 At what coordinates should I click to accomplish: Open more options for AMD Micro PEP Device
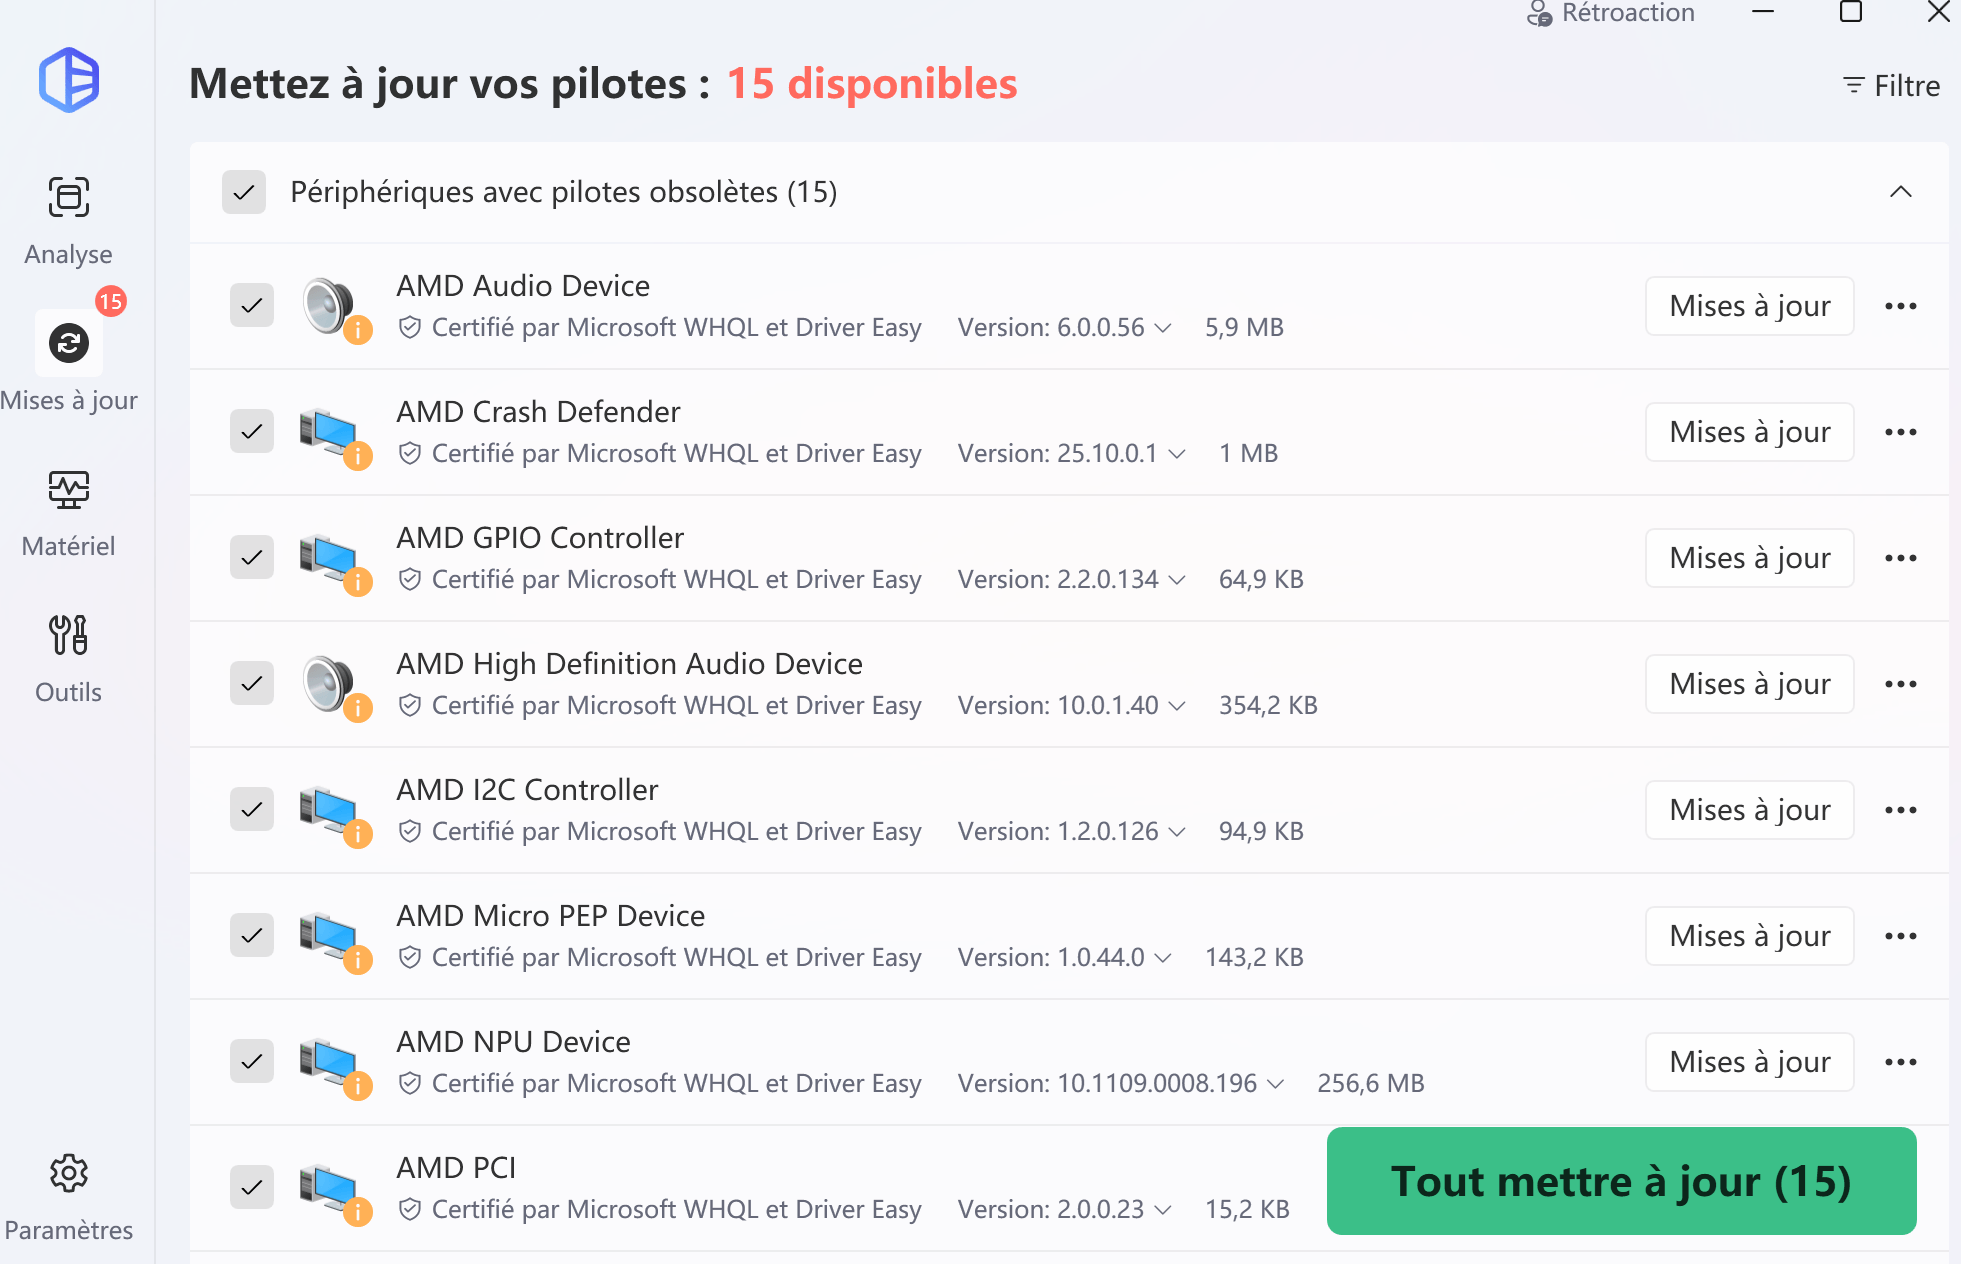pos(1900,936)
